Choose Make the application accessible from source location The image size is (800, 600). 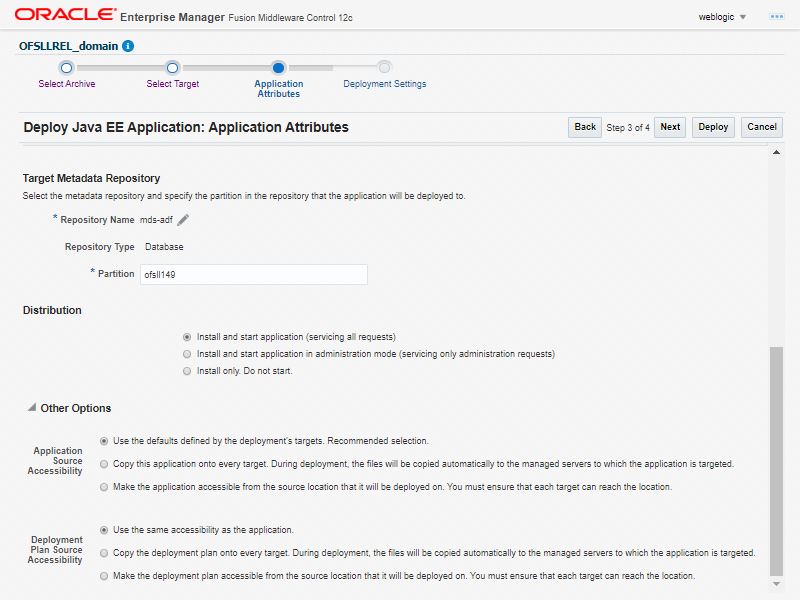[x=104, y=487]
